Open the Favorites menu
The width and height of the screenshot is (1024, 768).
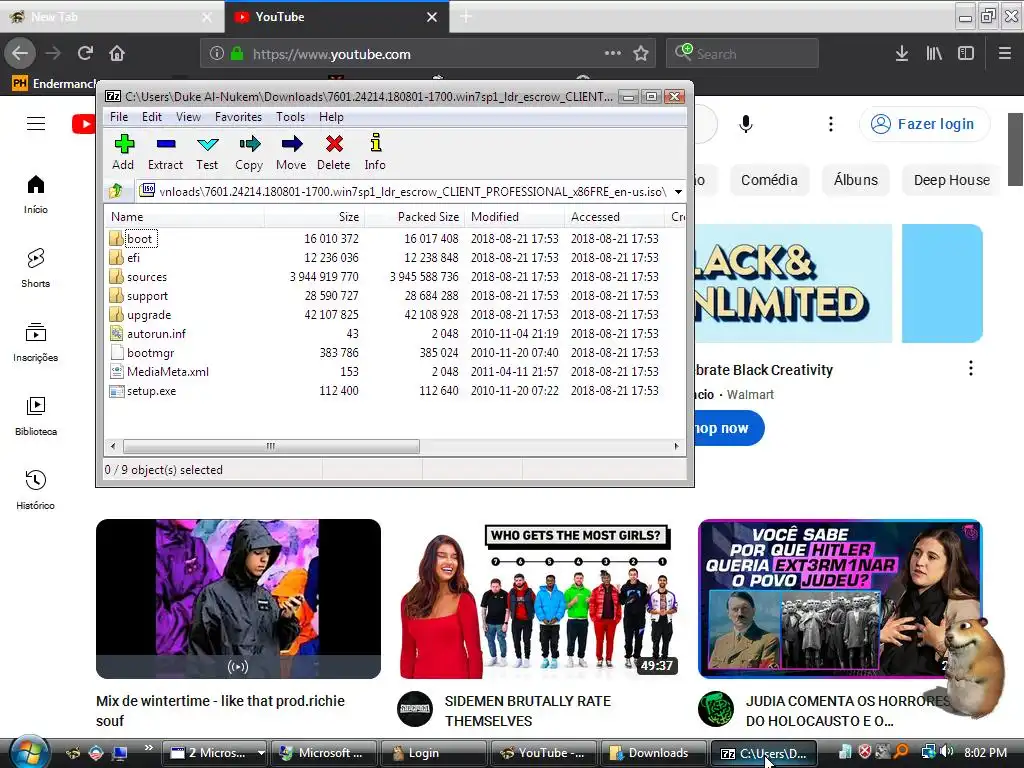point(238,117)
